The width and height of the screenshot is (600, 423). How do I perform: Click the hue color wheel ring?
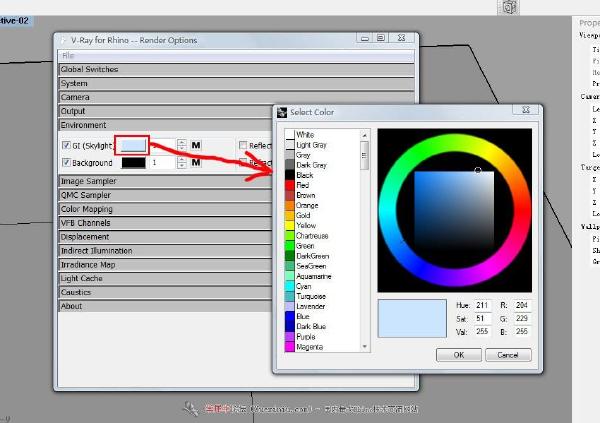tap(453, 142)
